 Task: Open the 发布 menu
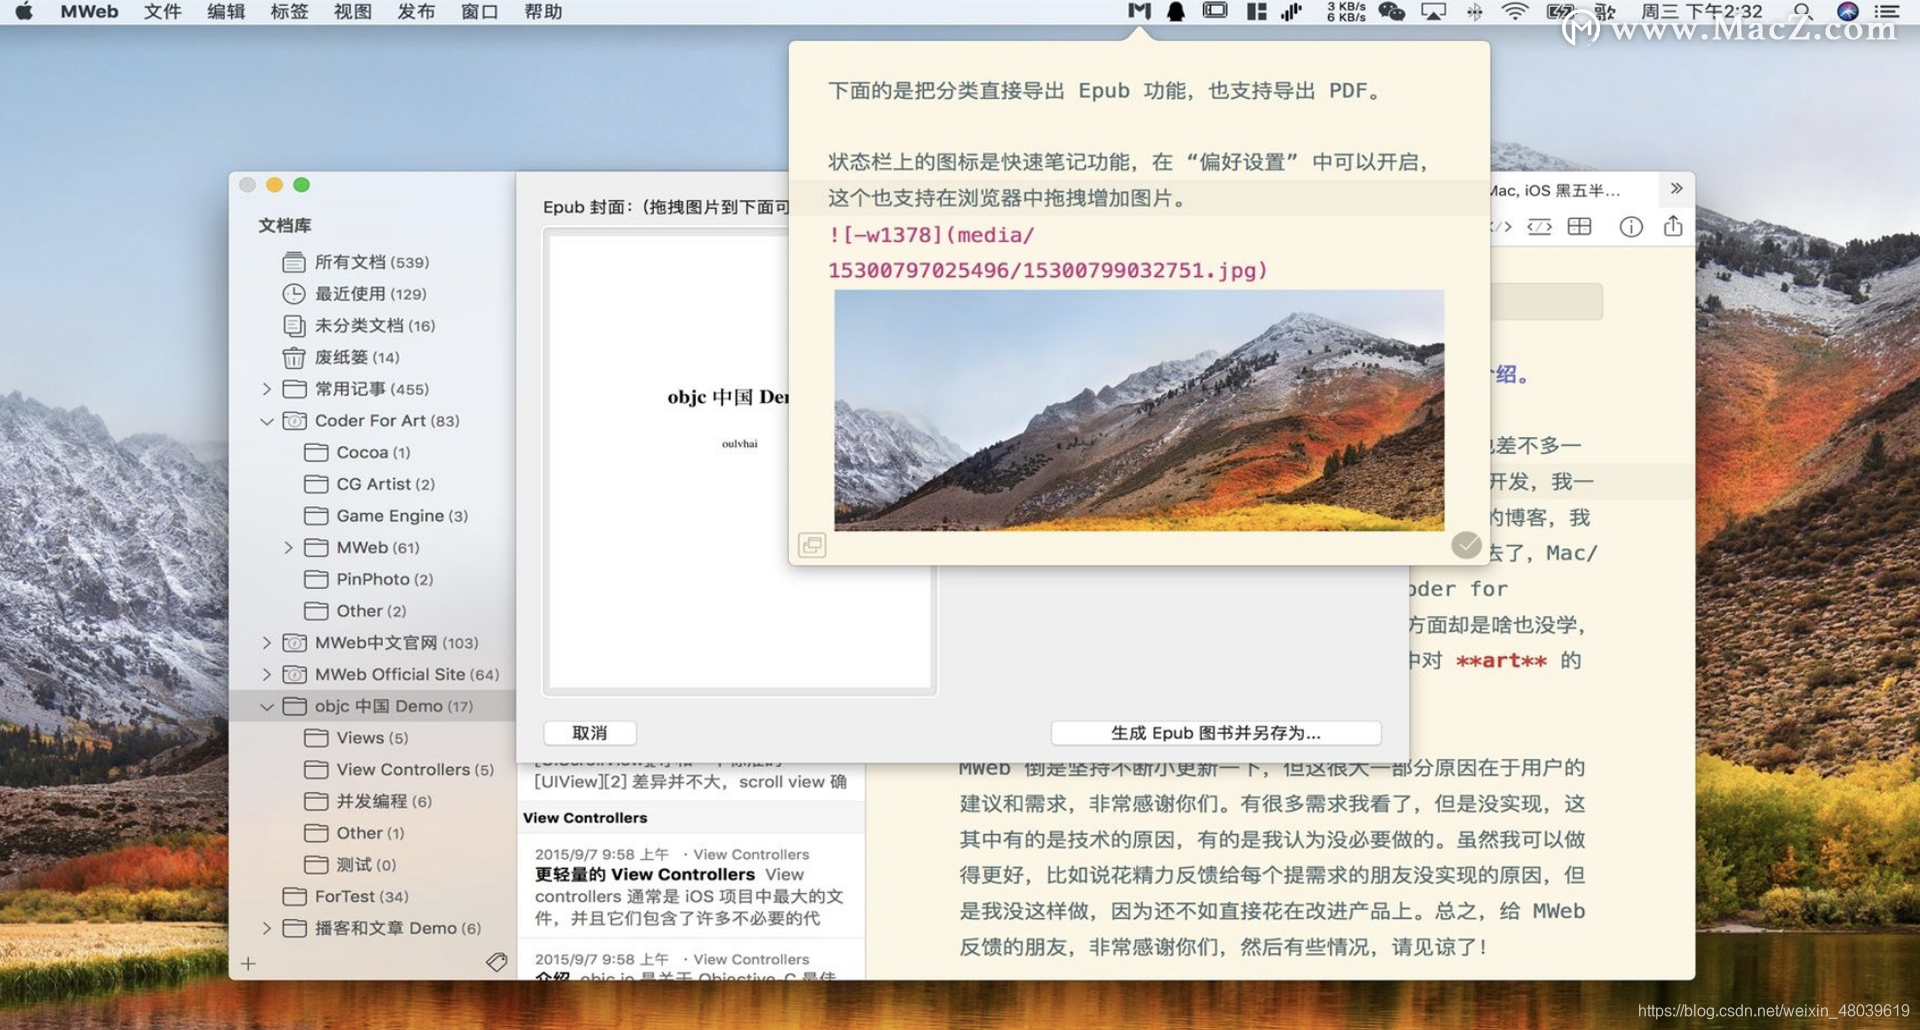[416, 12]
